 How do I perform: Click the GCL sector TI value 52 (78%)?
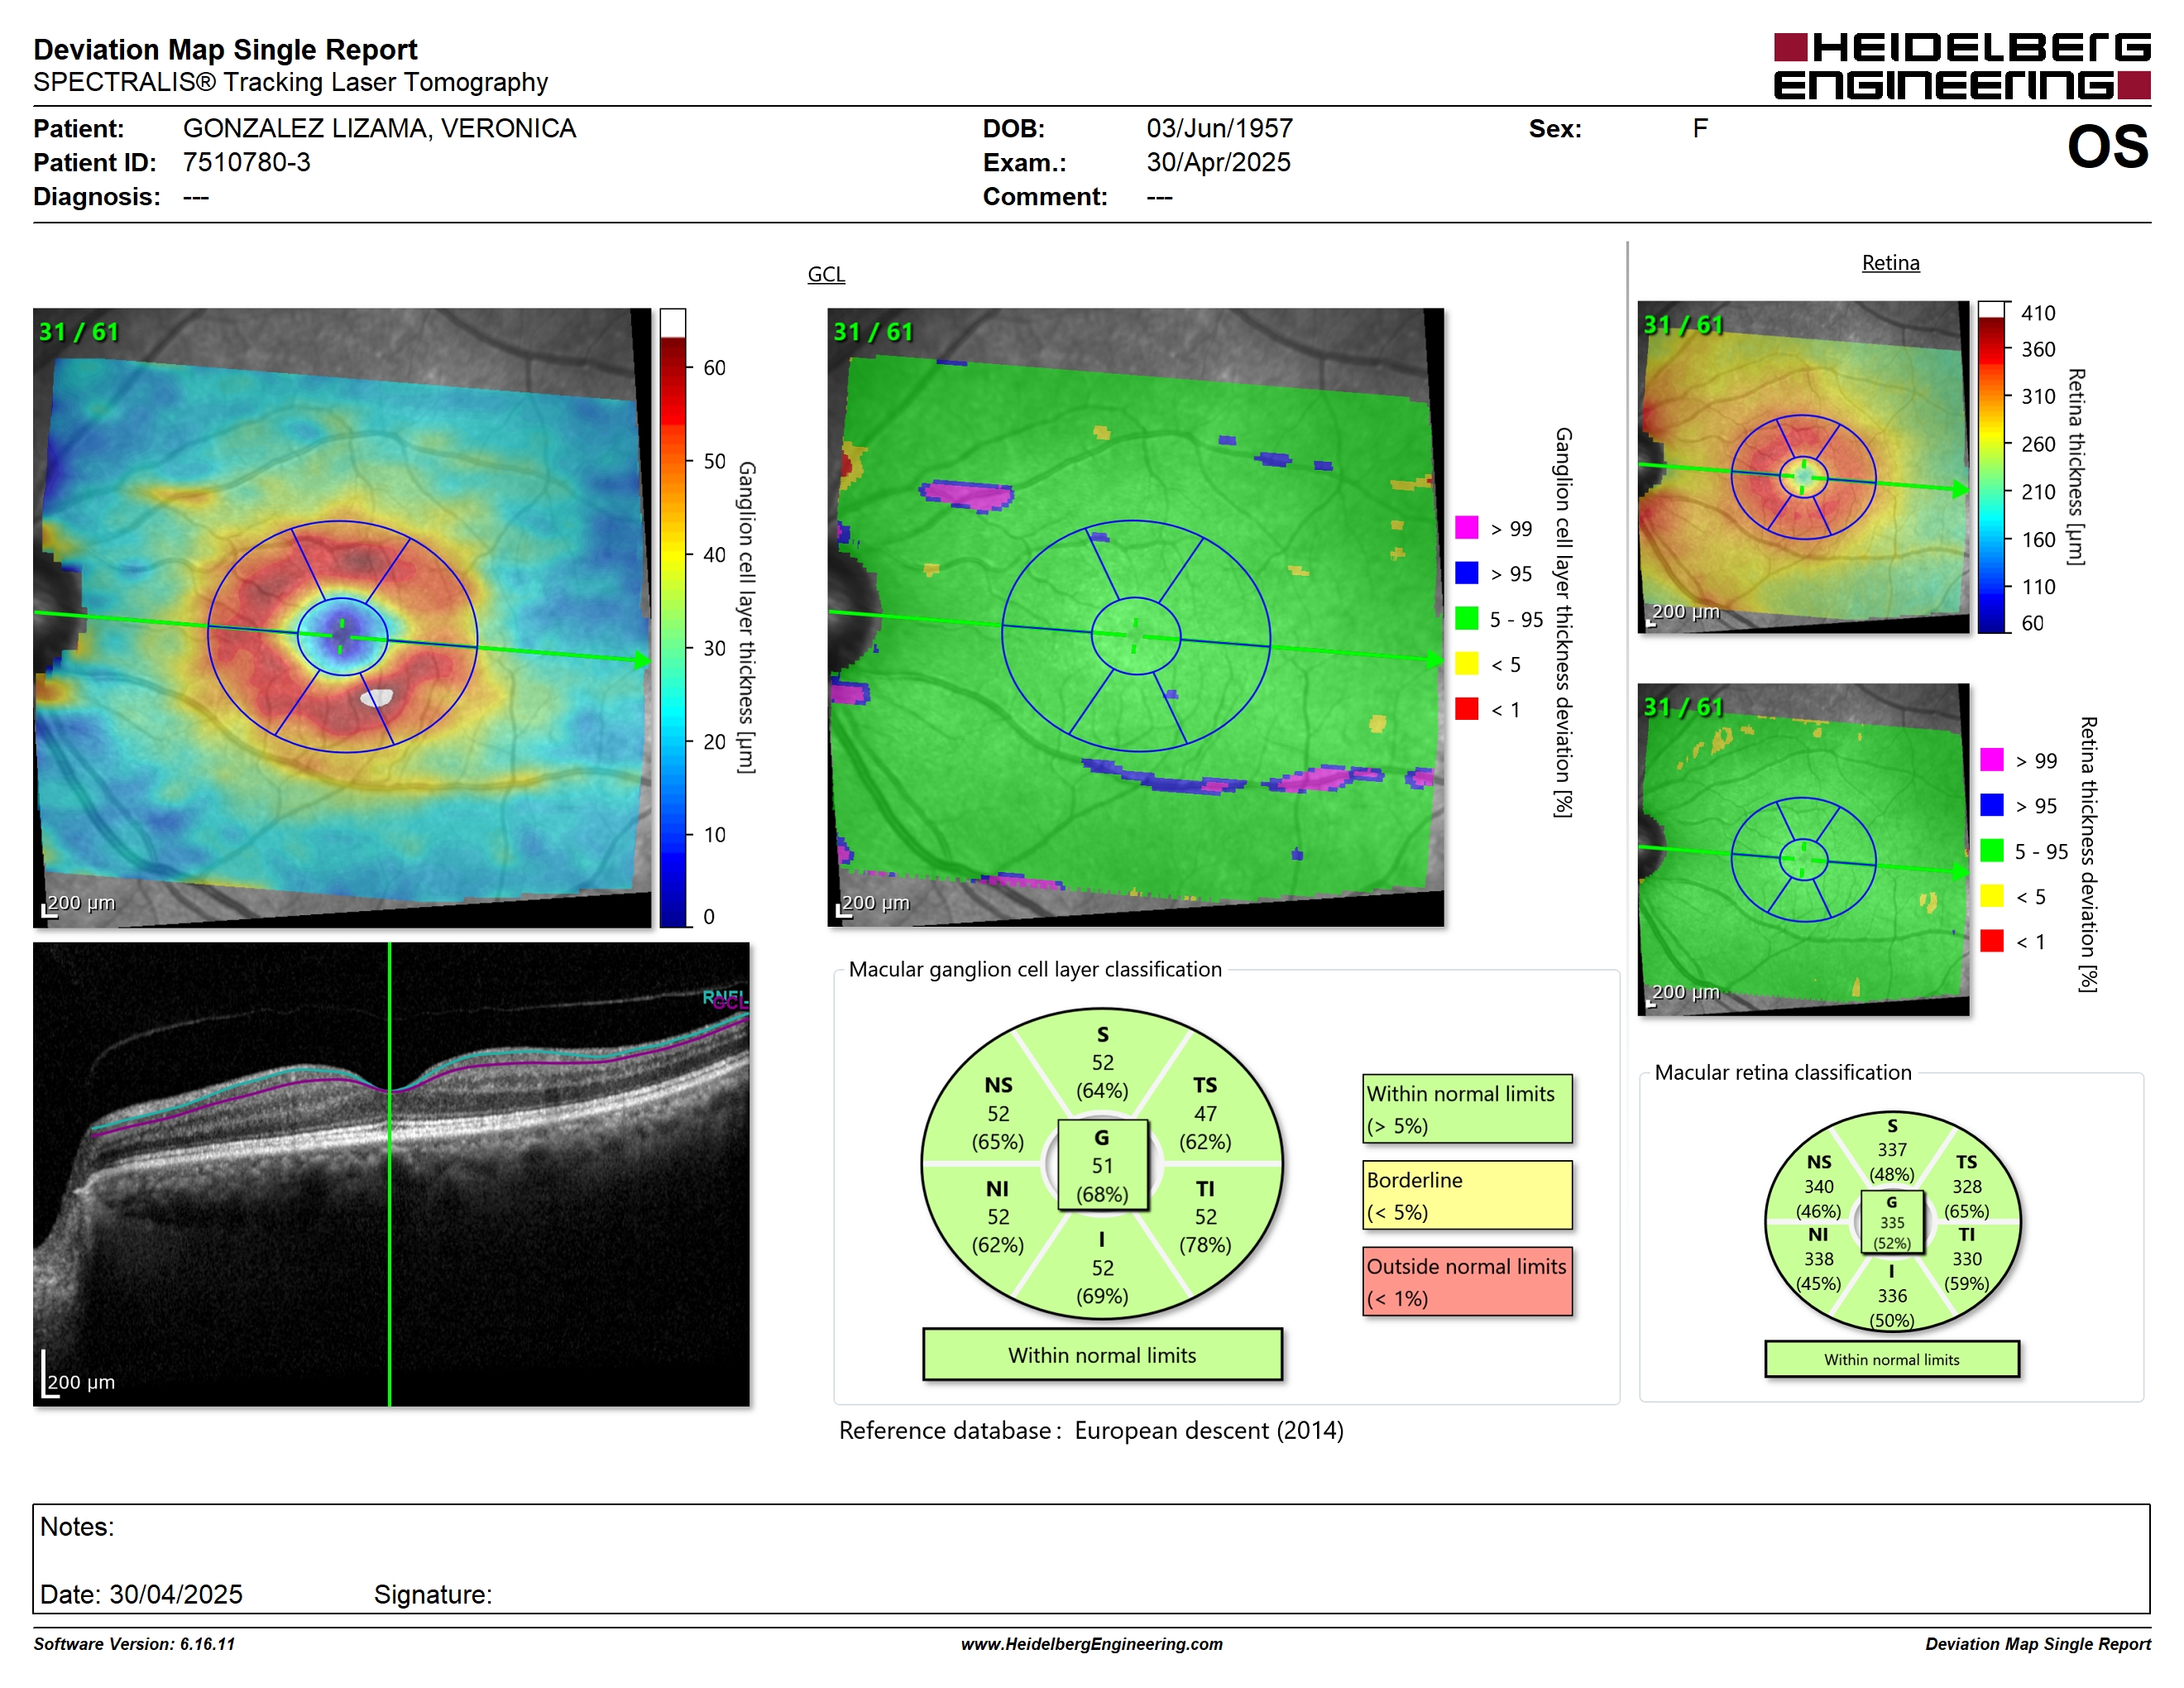click(x=1205, y=1231)
